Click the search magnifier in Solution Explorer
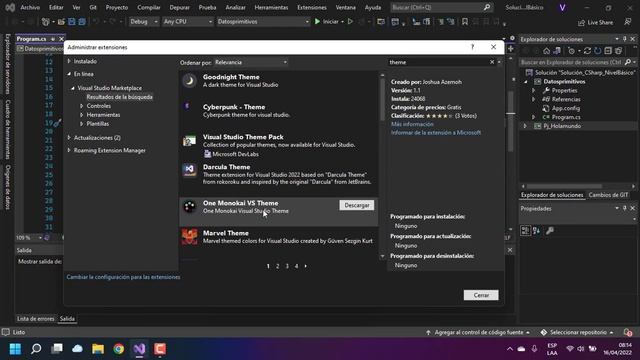Viewport: 640px width, 360px height. [628, 62]
